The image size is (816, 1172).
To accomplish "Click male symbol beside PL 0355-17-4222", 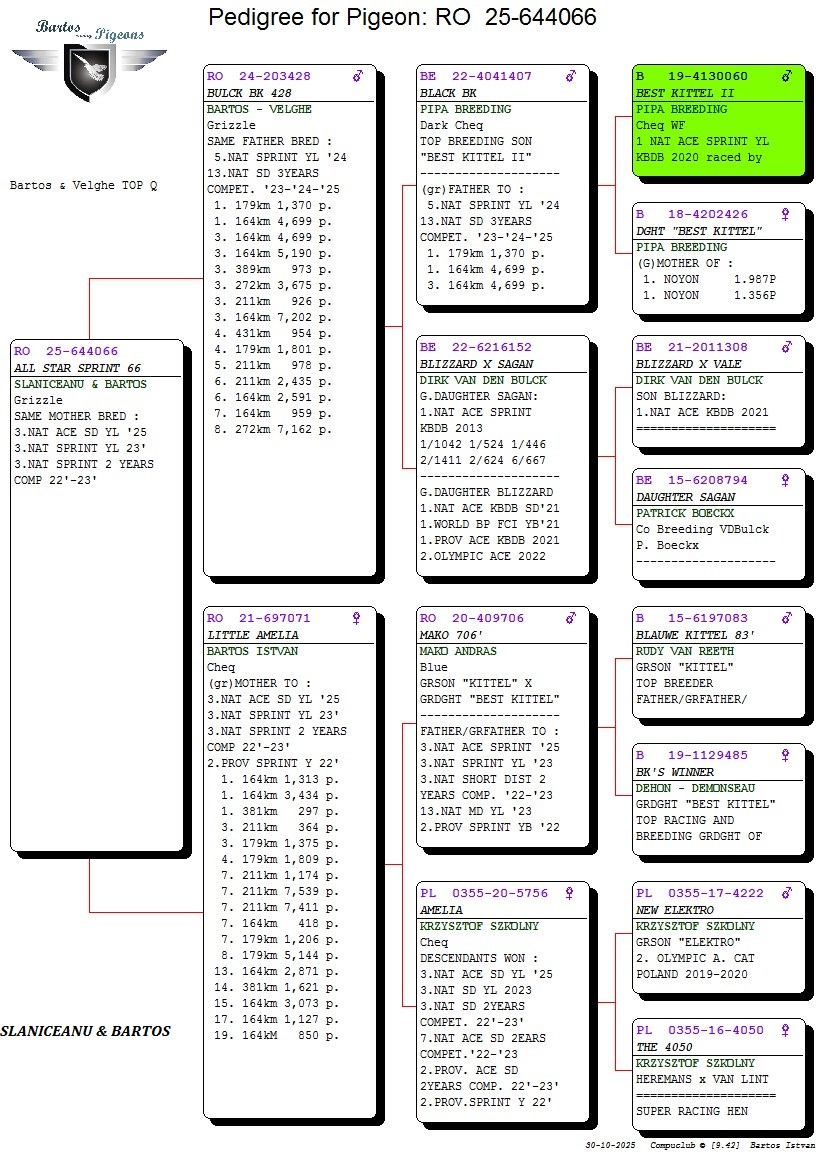I will [787, 894].
